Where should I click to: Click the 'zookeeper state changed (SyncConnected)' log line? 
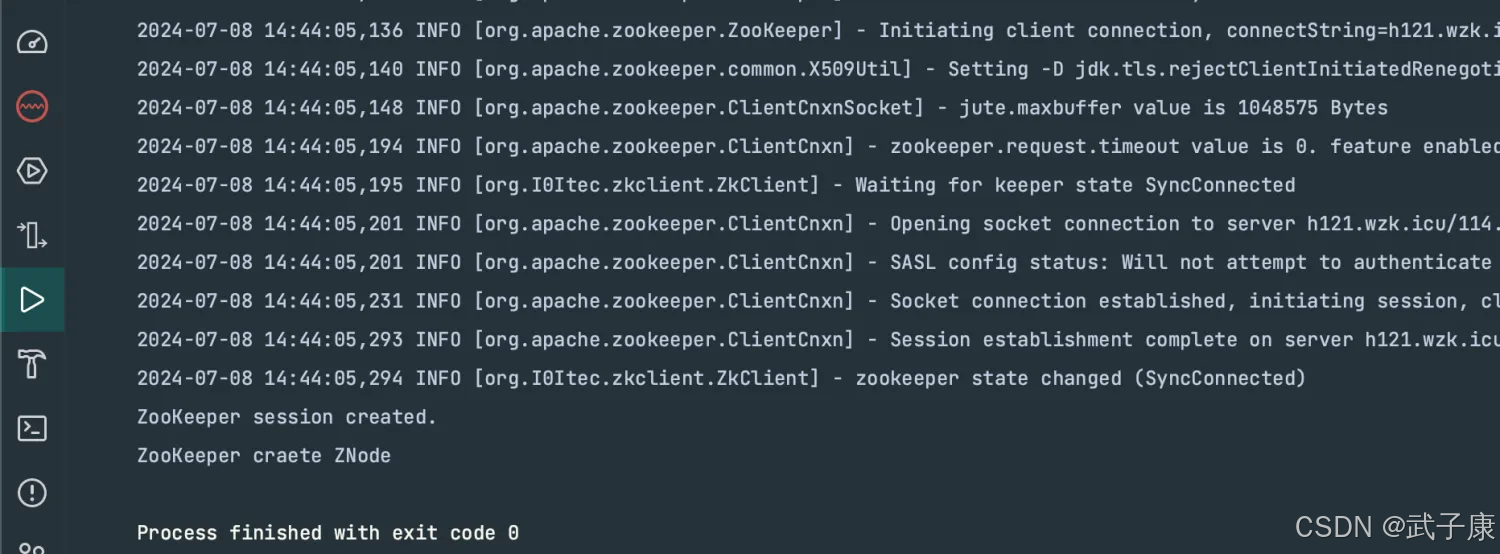point(721,378)
